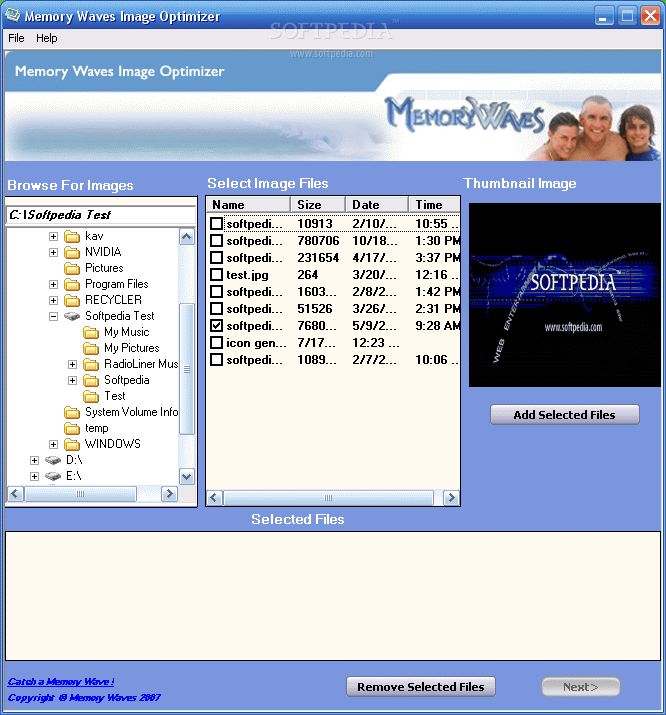Click the My Music folder icon

[91, 332]
